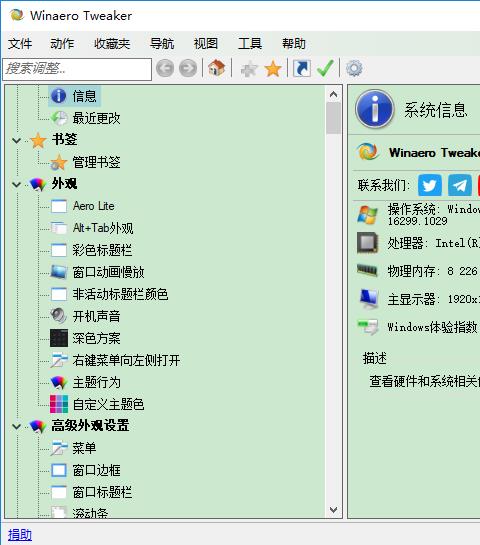Click the RAM icon beside 物理内存
The height and width of the screenshot is (545, 480).
pyautogui.click(x=367, y=270)
